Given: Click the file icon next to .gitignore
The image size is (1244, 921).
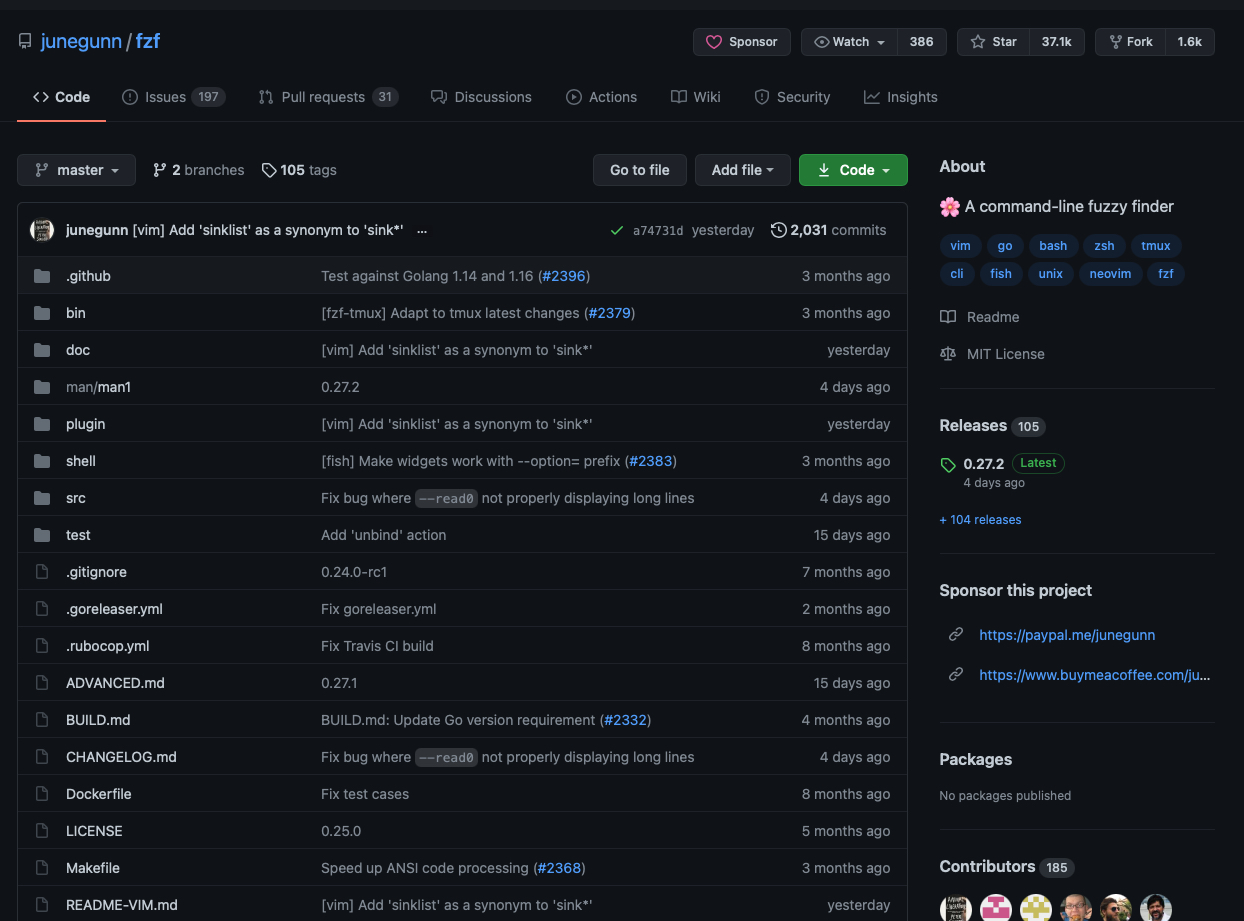Looking at the screenshot, I should coord(42,572).
